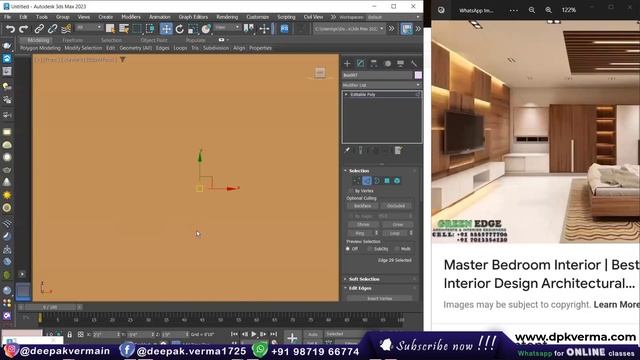
Task: Activate Select and Scale tool
Action: point(193,29)
